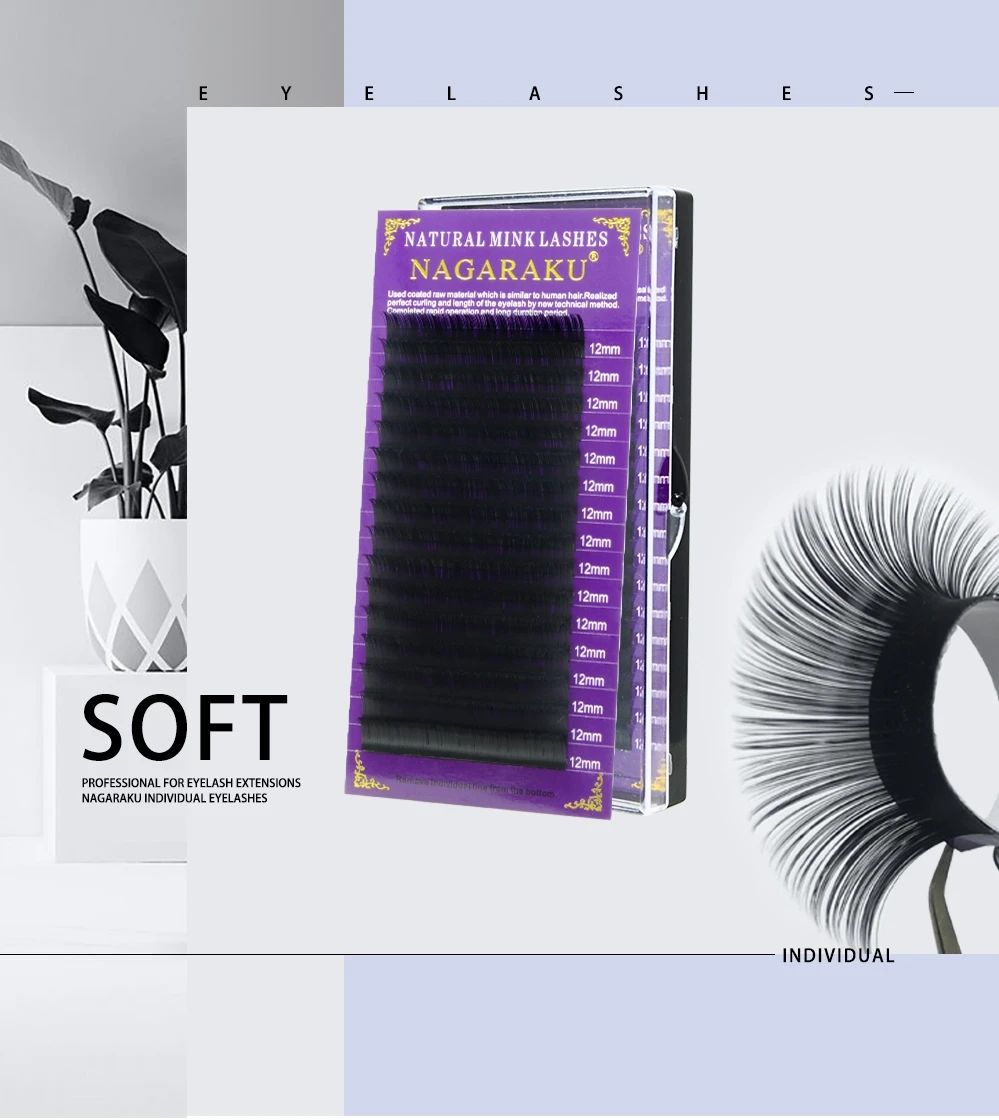
Task: Click the spaced "EYELASHES" header text
Action: click(x=536, y=94)
